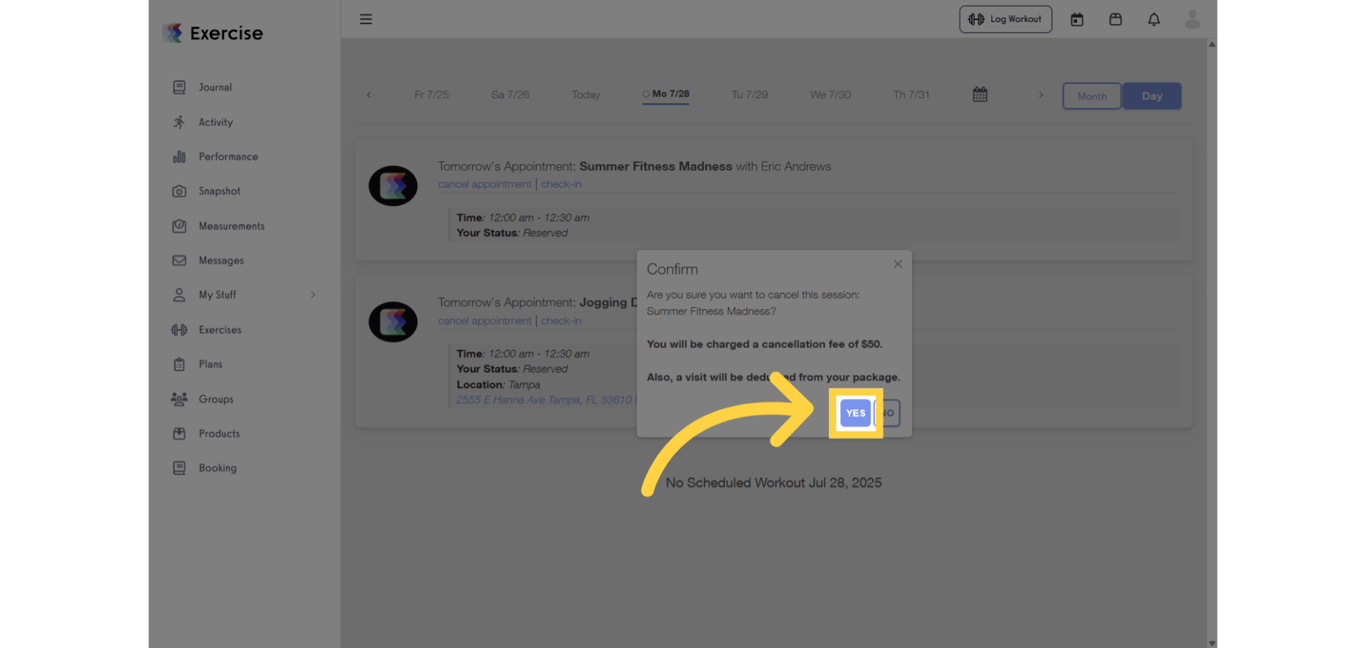Open the Journal section
This screenshot has width=1366, height=648.
[x=213, y=87]
